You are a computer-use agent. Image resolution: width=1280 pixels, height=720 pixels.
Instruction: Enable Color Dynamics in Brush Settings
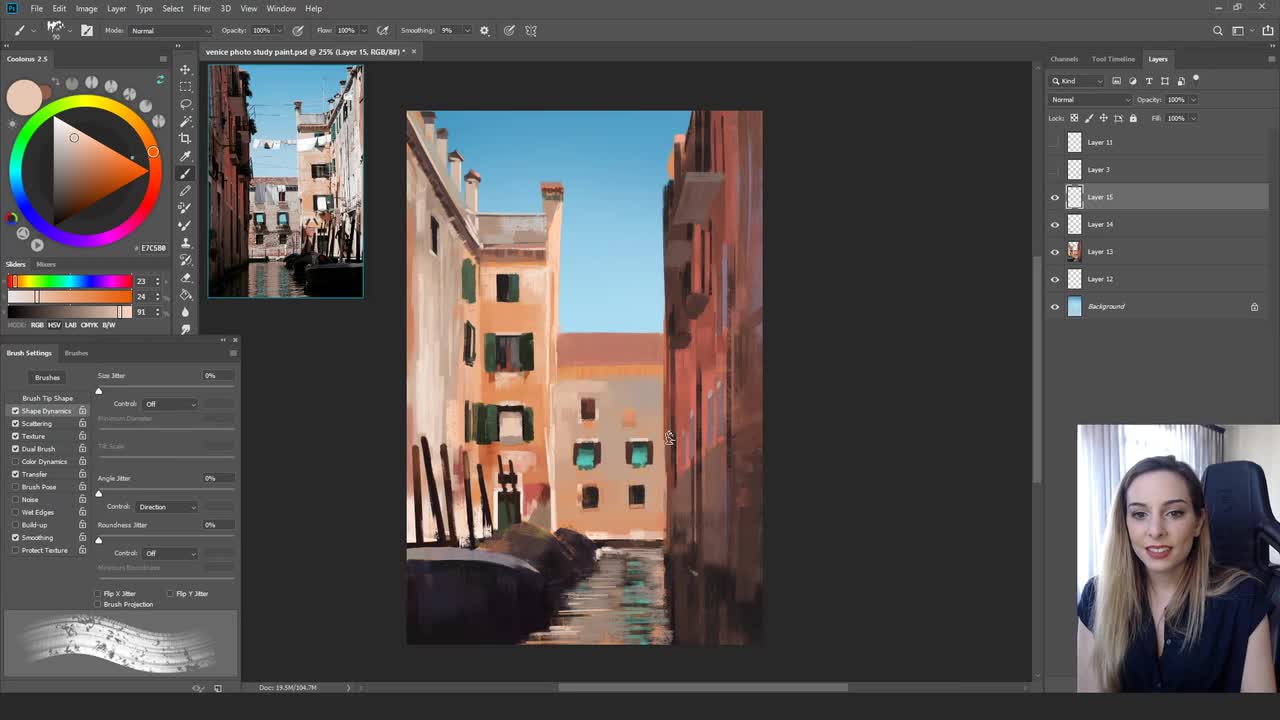[x=15, y=461]
